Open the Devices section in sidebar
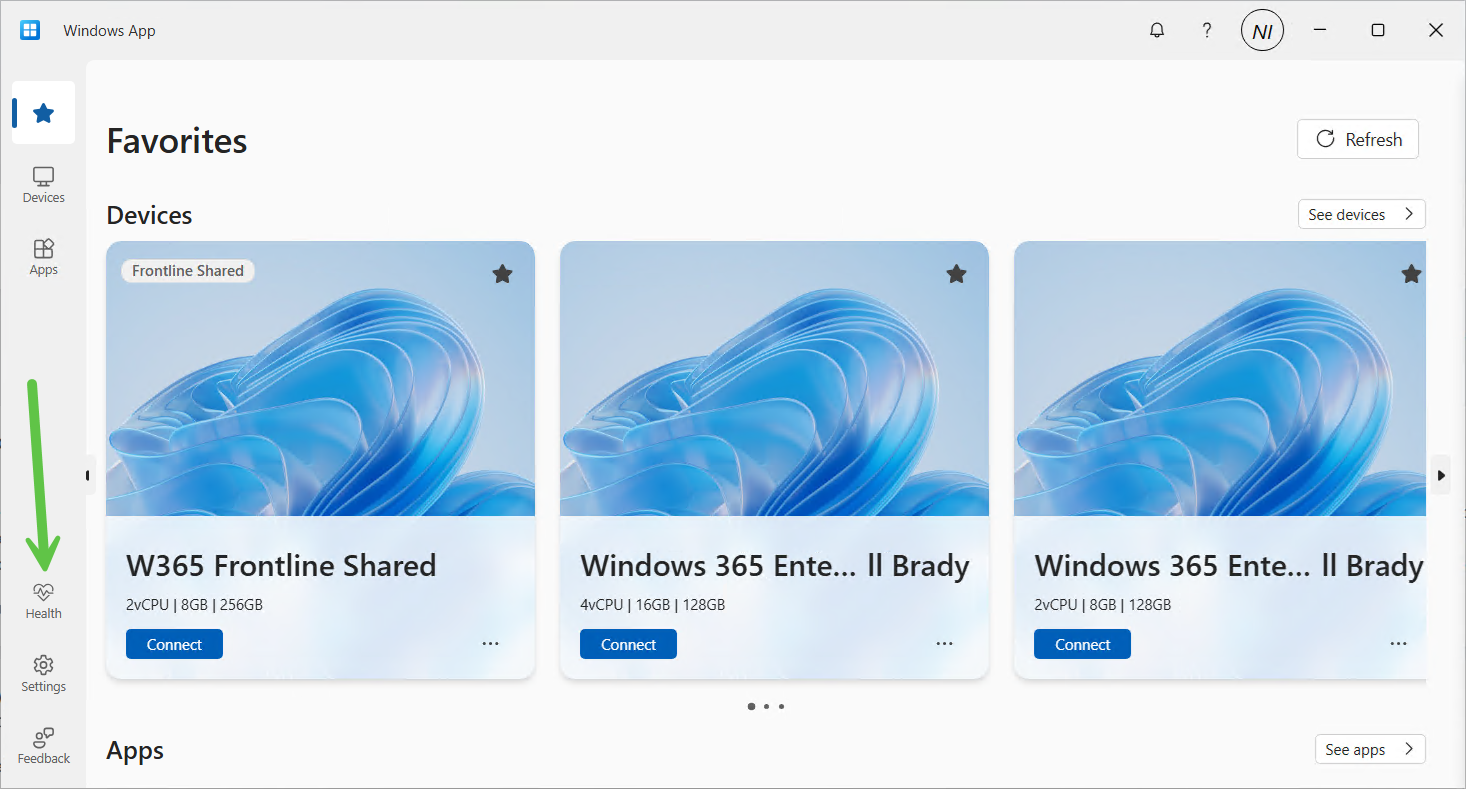 [43, 185]
